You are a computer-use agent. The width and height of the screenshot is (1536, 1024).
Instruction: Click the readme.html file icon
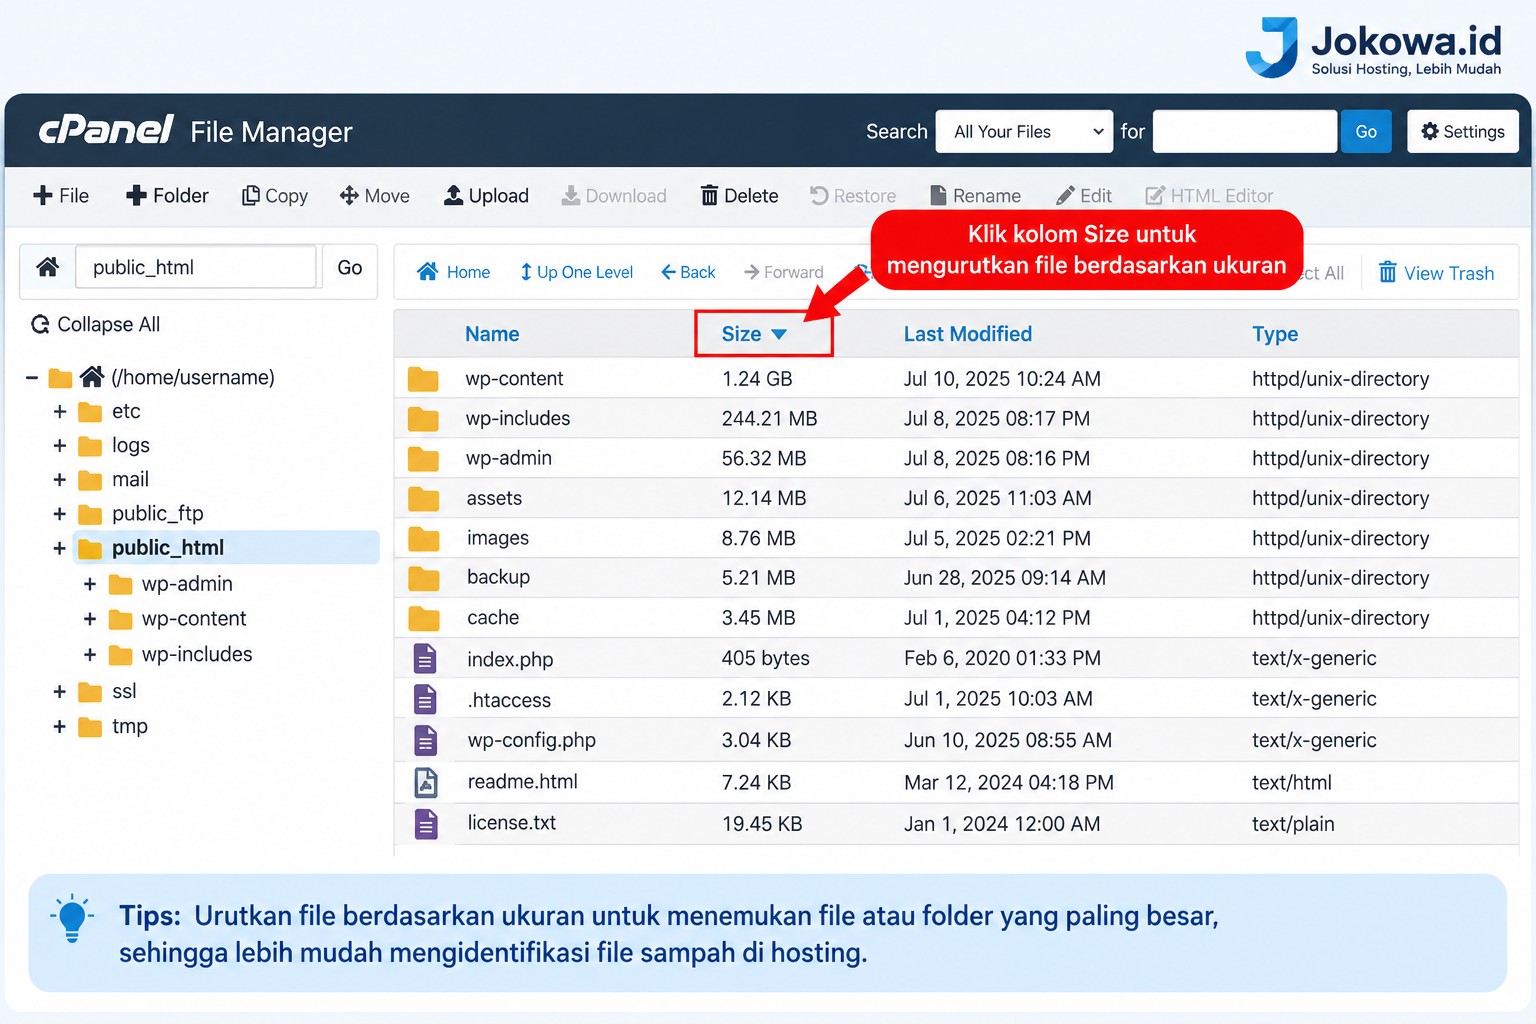tap(425, 782)
